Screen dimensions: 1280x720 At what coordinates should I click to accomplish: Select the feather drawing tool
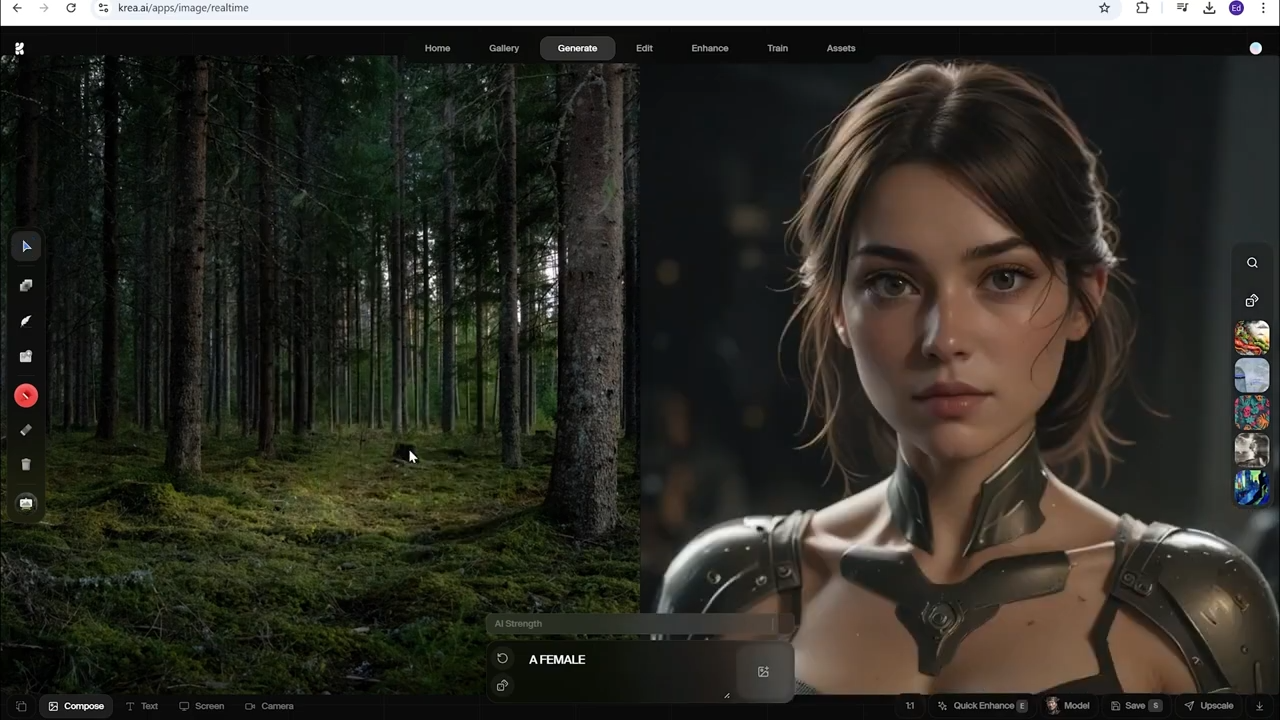coord(26,320)
